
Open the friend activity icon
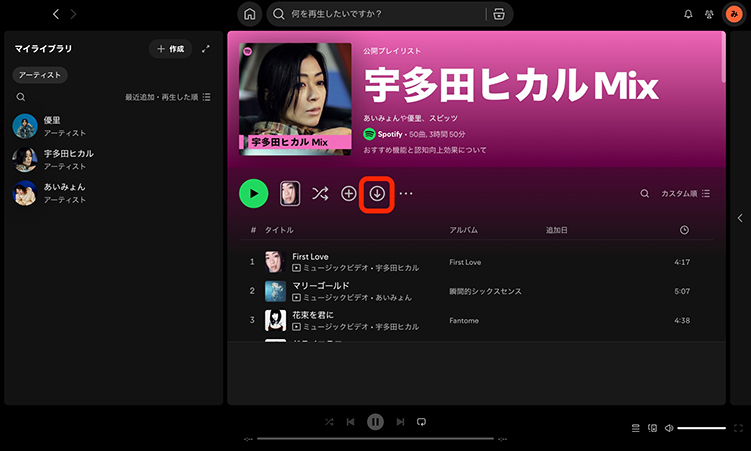tap(709, 14)
